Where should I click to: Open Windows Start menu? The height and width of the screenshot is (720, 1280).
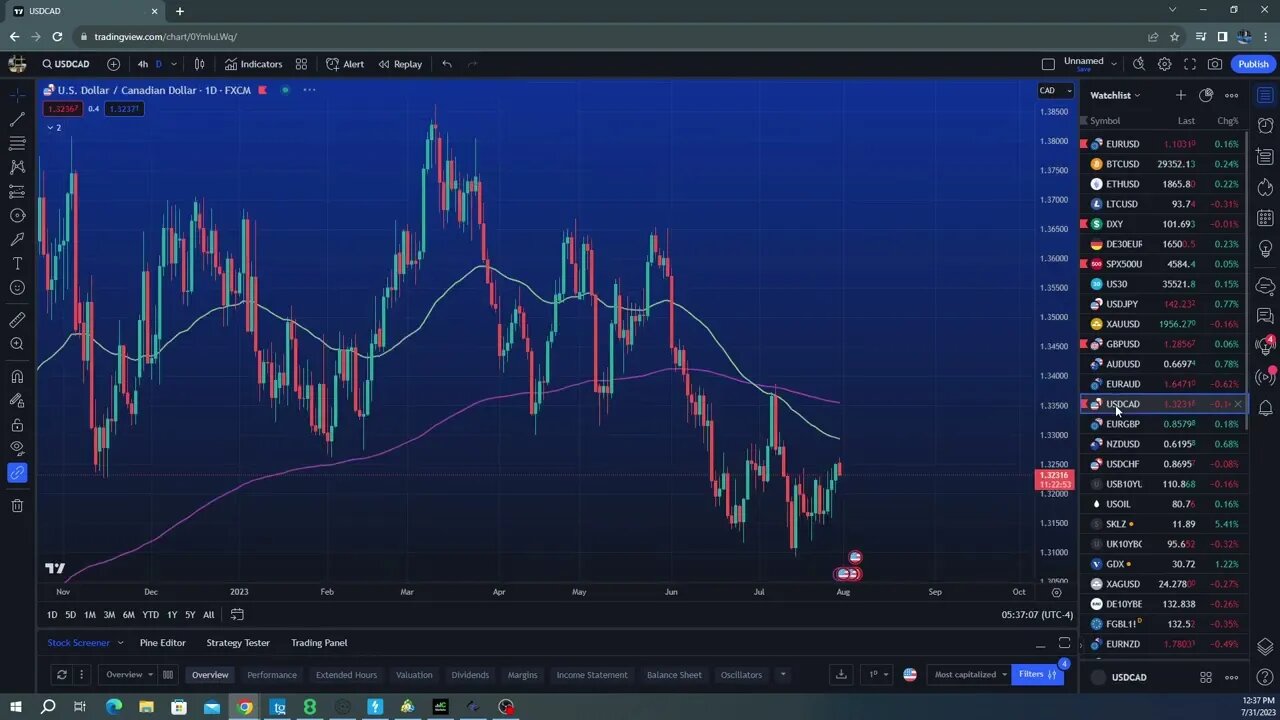(x=15, y=707)
